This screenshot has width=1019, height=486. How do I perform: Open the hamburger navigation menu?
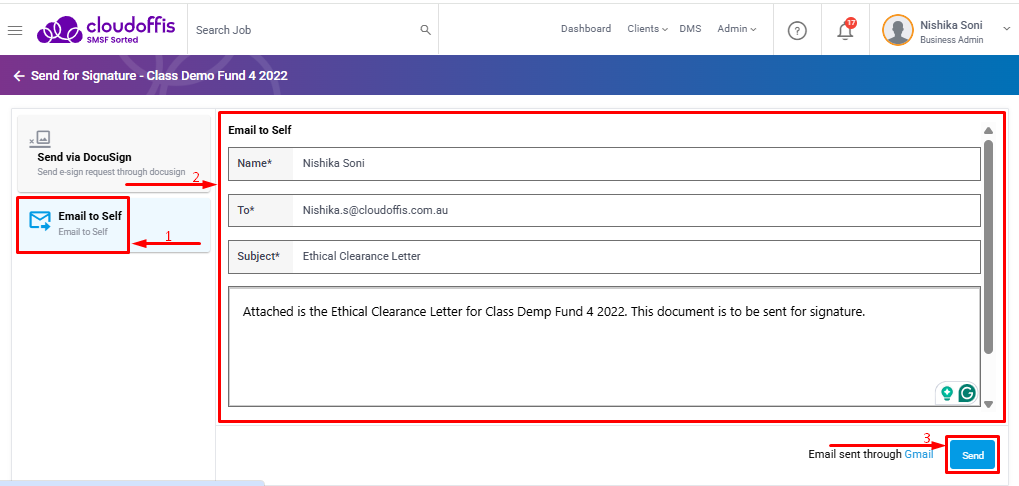15,30
